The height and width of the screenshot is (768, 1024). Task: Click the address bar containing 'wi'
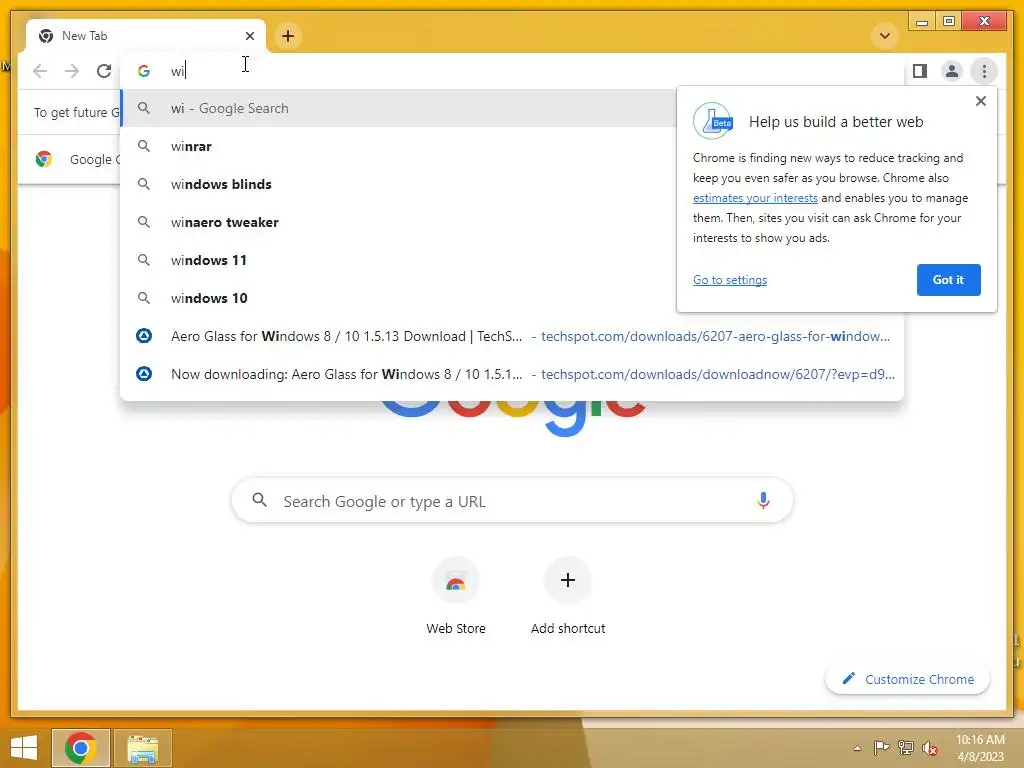pyautogui.click(x=512, y=71)
